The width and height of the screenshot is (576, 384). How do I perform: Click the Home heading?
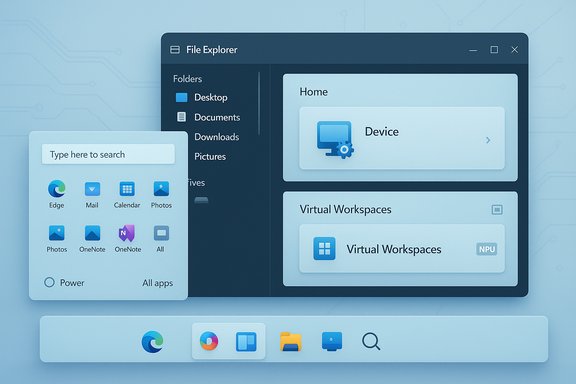click(313, 92)
